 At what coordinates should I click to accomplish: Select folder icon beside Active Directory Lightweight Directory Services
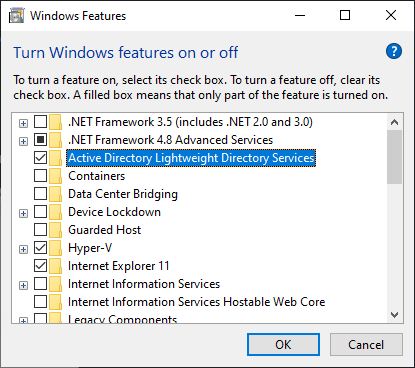(x=55, y=158)
